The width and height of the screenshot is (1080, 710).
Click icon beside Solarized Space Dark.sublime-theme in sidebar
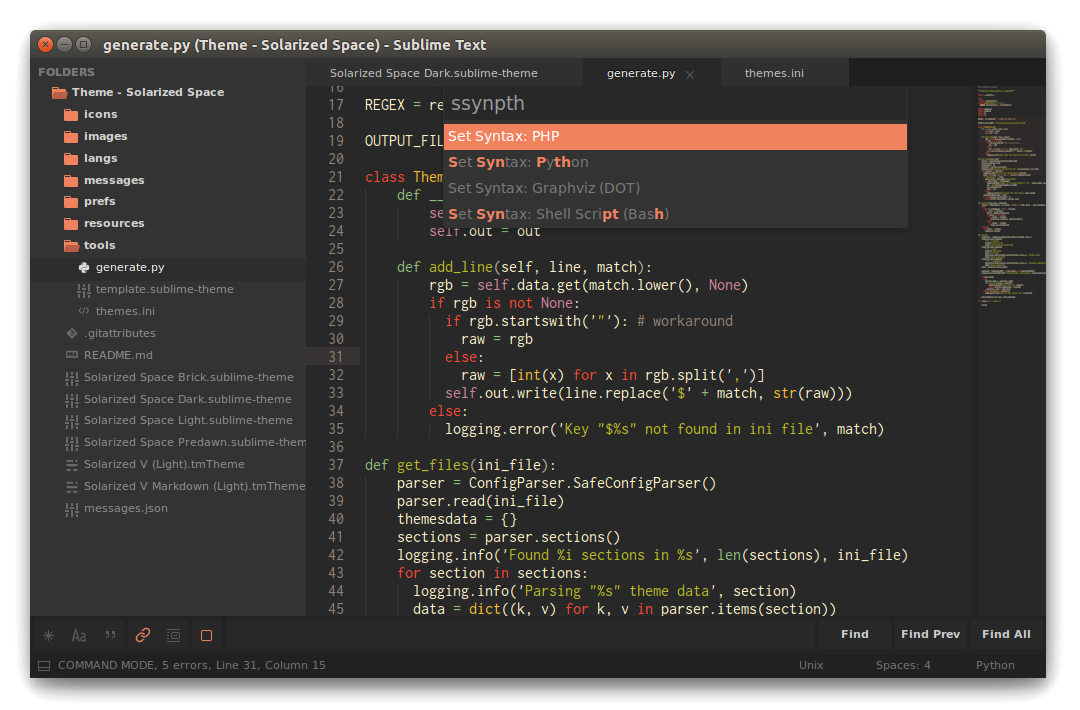pos(72,400)
